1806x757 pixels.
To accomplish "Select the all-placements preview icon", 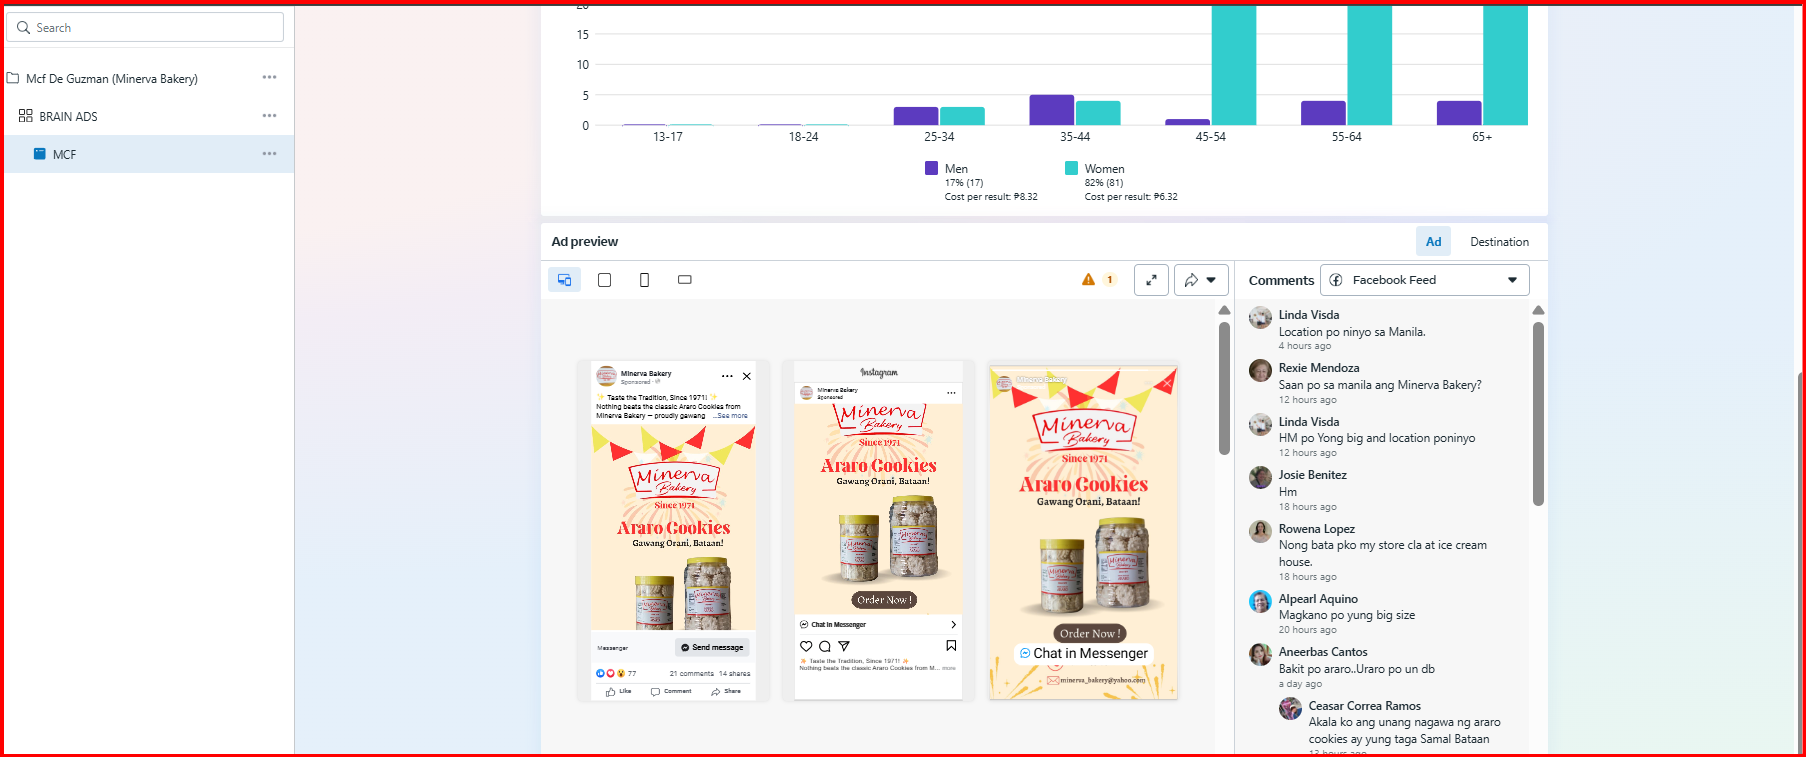I will pos(564,280).
